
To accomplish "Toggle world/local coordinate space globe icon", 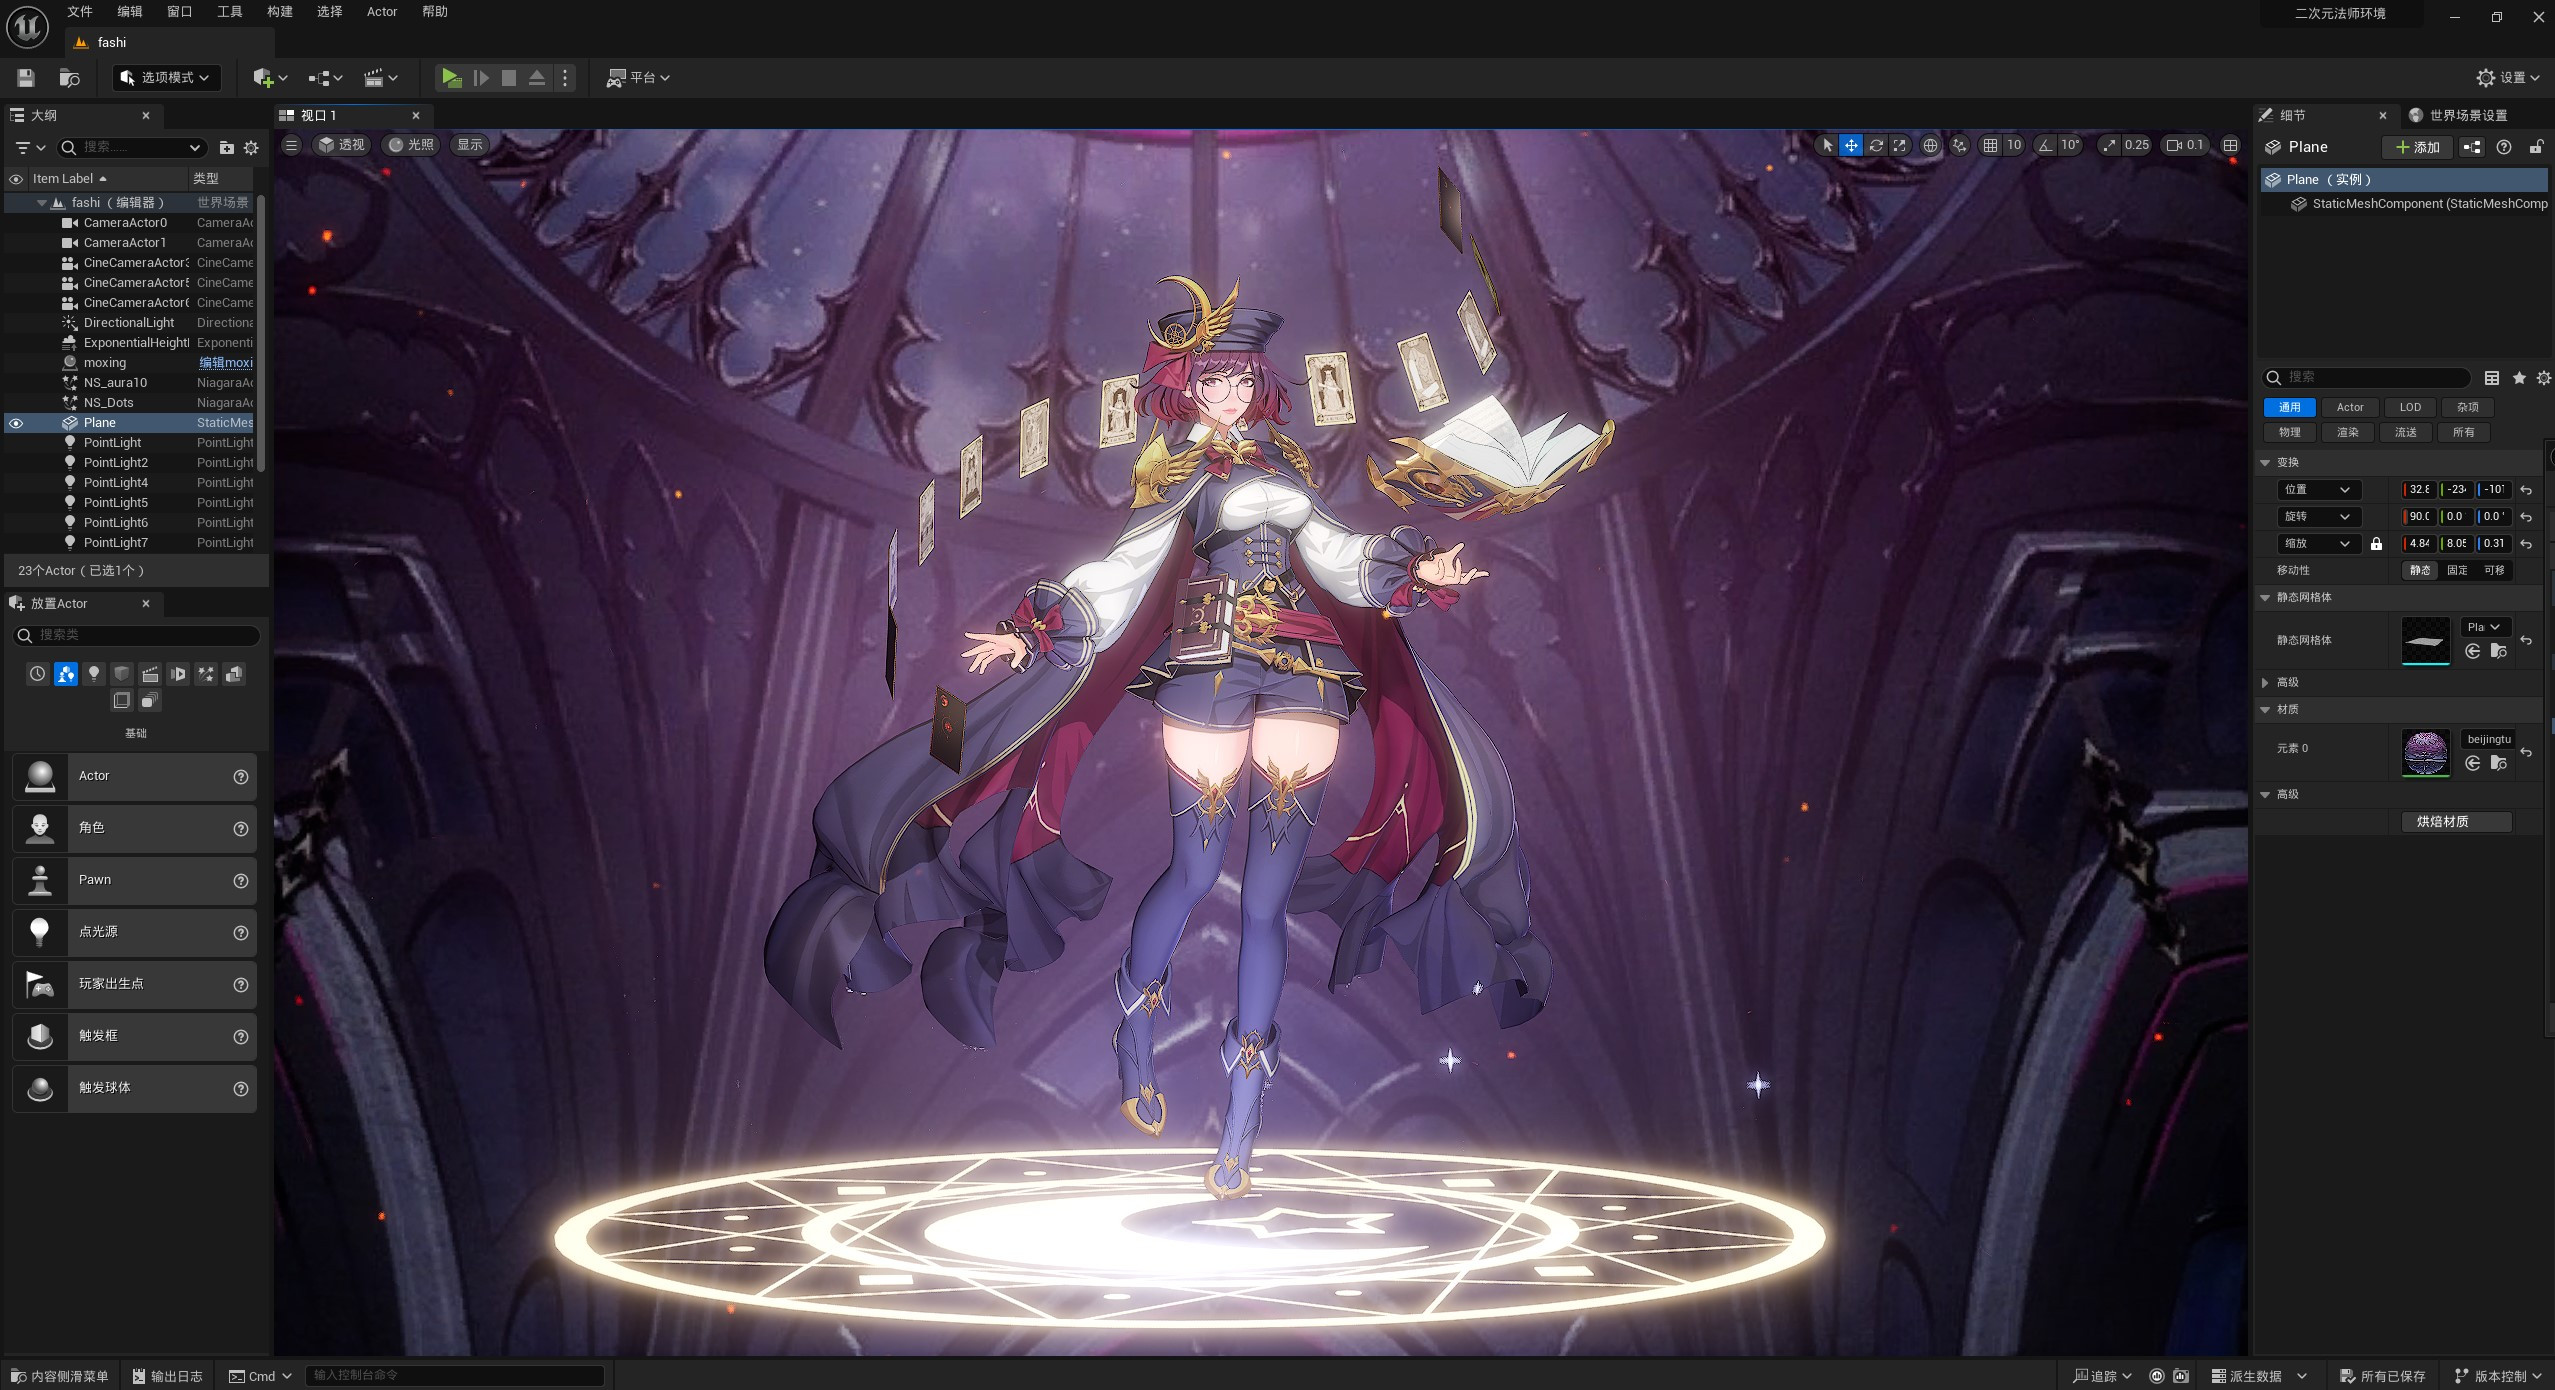I will [x=1930, y=145].
